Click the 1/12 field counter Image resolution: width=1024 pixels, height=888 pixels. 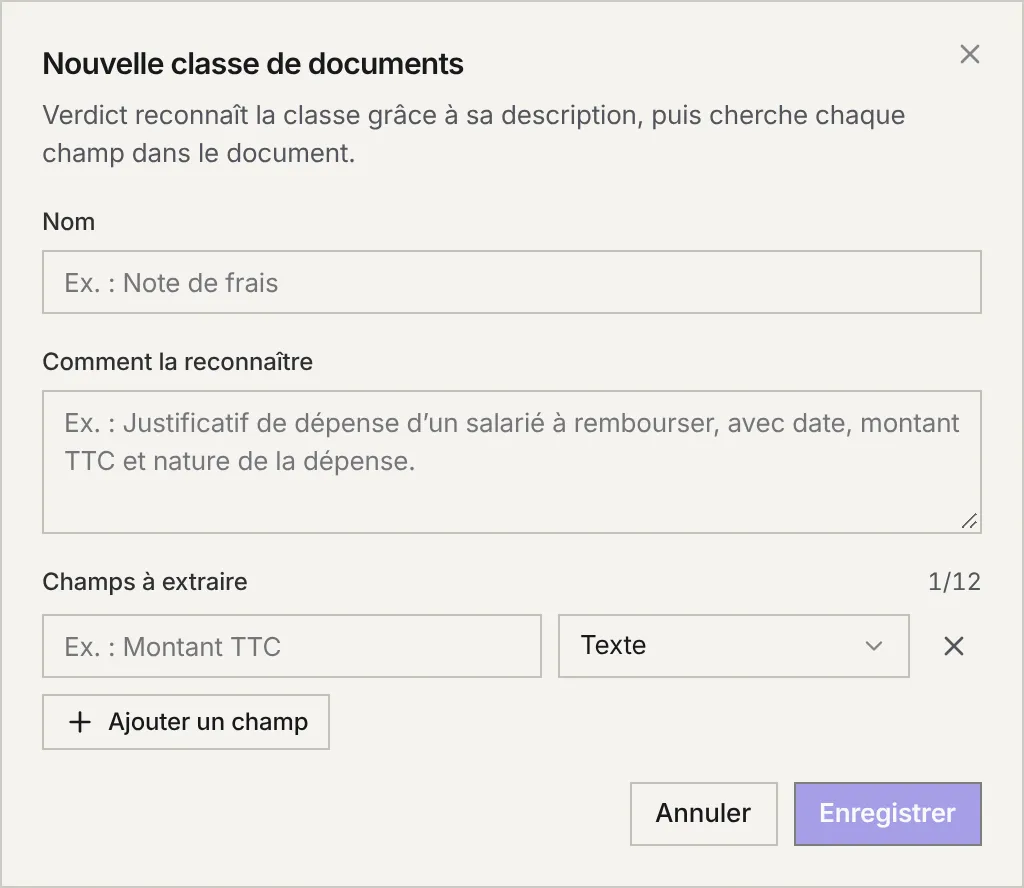click(954, 582)
